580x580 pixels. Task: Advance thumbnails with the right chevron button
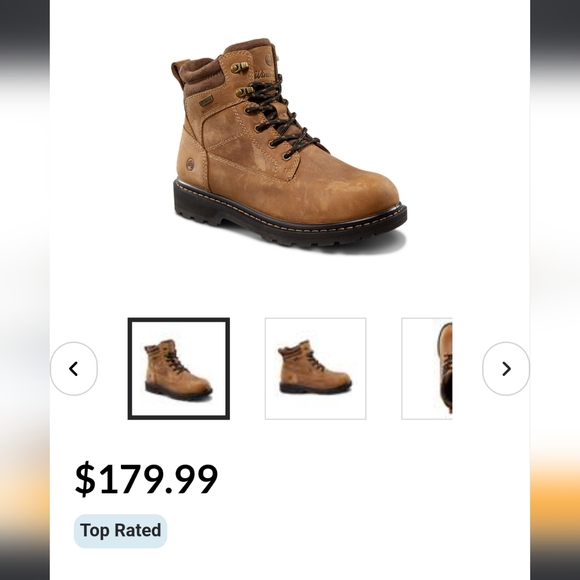(x=506, y=369)
